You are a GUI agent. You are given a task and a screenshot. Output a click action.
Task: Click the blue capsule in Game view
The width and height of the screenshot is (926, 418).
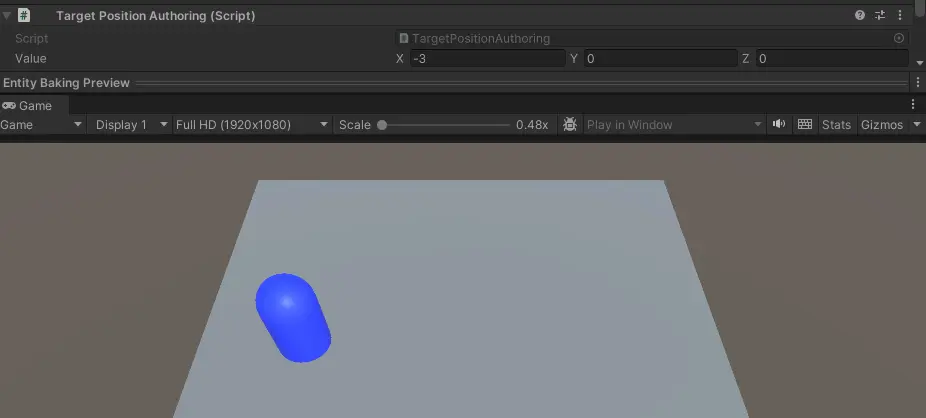pos(293,318)
